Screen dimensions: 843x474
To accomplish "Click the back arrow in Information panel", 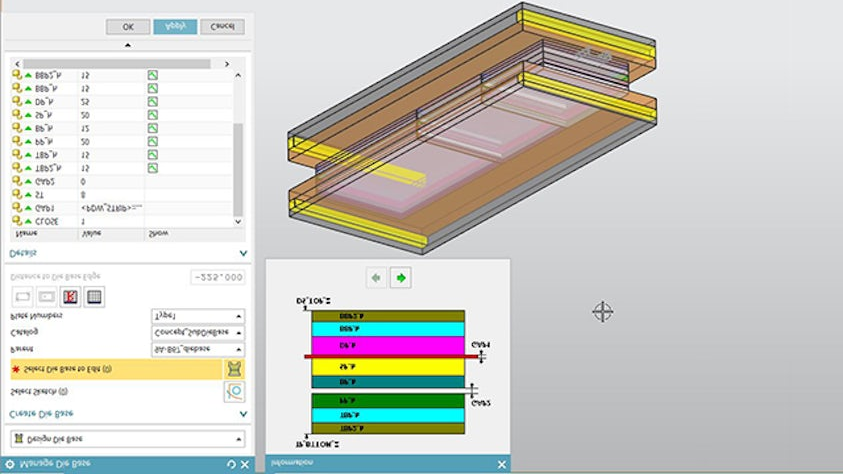I will point(377,278).
